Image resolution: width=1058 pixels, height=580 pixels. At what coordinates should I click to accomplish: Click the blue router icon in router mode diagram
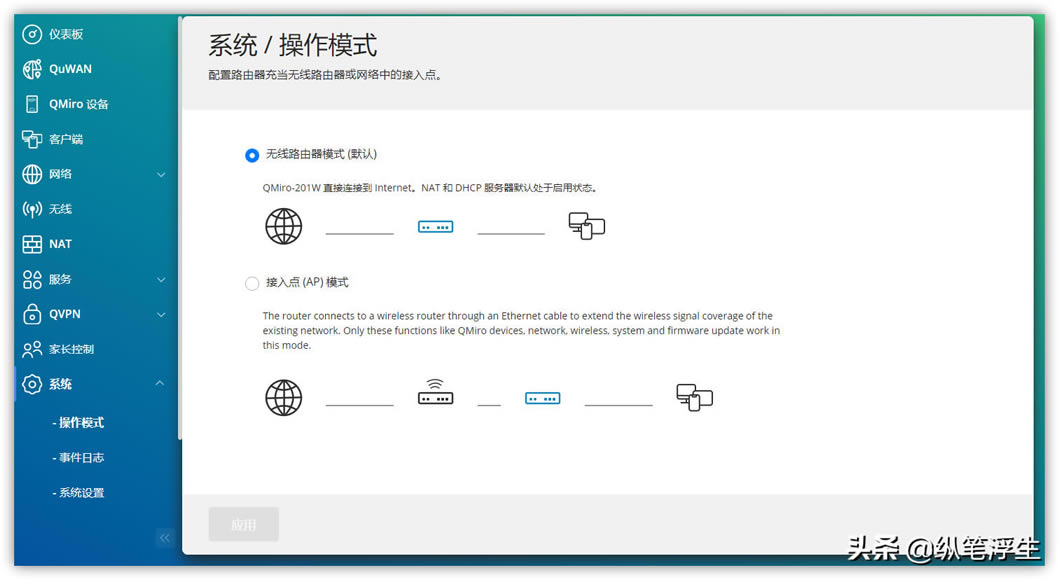coord(435,227)
